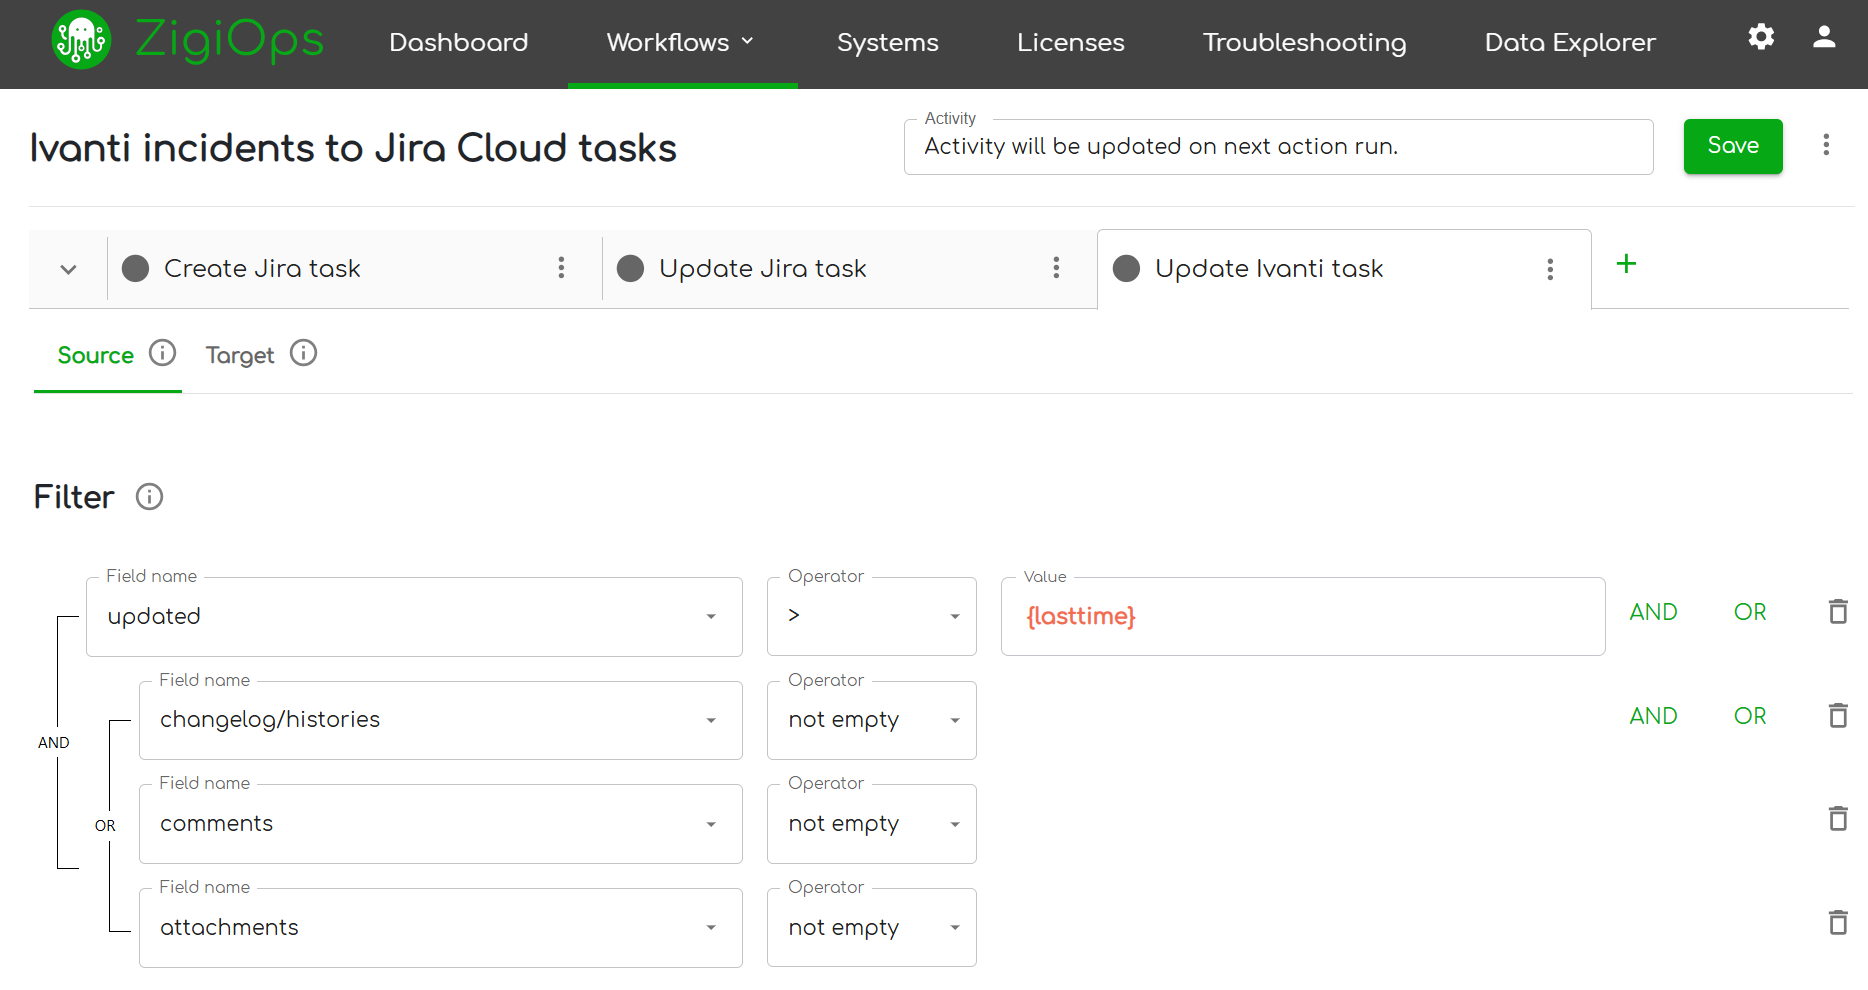Viewport: 1868px width, 990px height.
Task: Toggle Update Ivanti task status circle
Action: [x=1127, y=269]
